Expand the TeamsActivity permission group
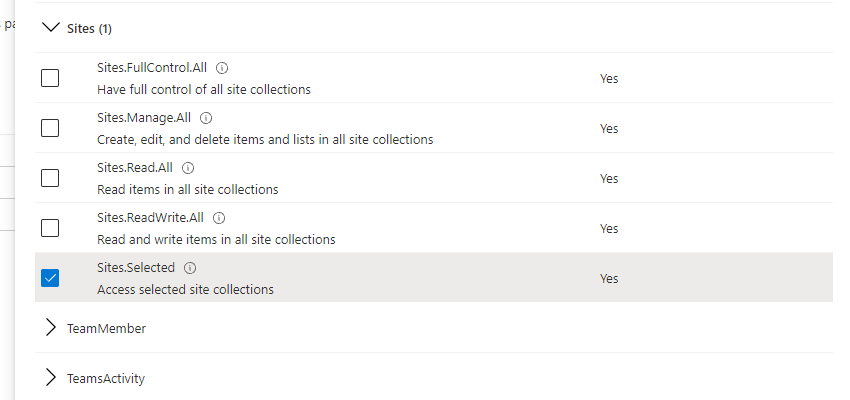The image size is (850, 400). coord(50,377)
